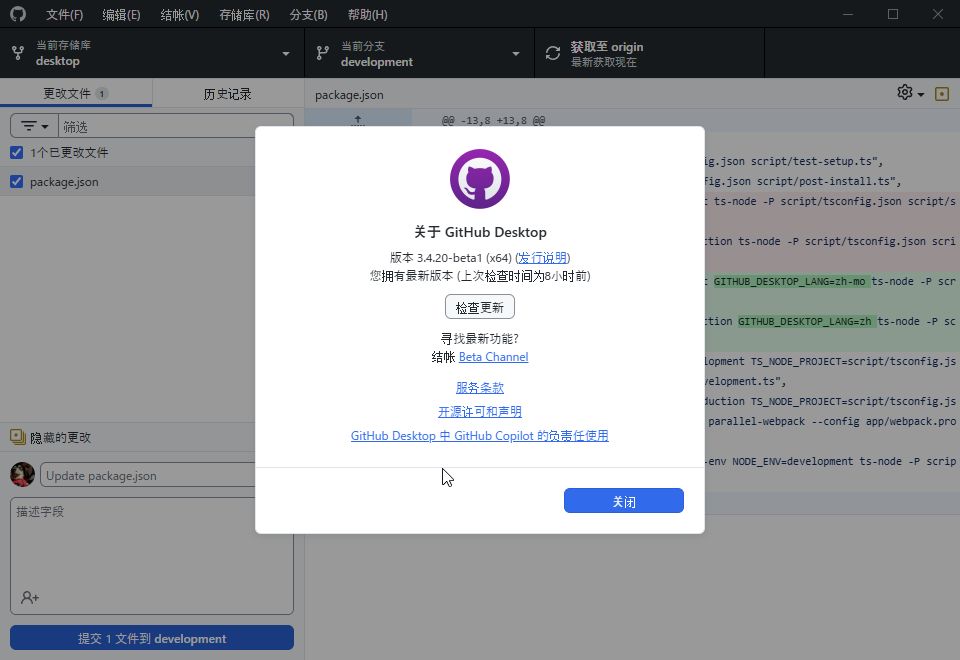960x660 pixels.
Task: Expand the 当前分支 development dropdown
Action: click(419, 53)
